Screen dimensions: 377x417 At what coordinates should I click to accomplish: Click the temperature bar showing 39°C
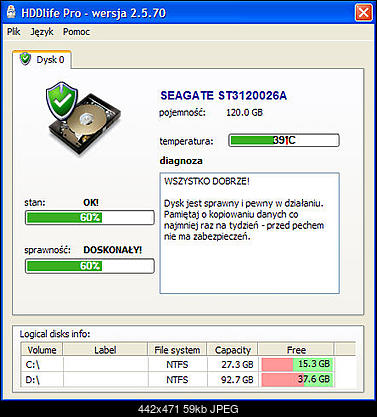tap(284, 140)
